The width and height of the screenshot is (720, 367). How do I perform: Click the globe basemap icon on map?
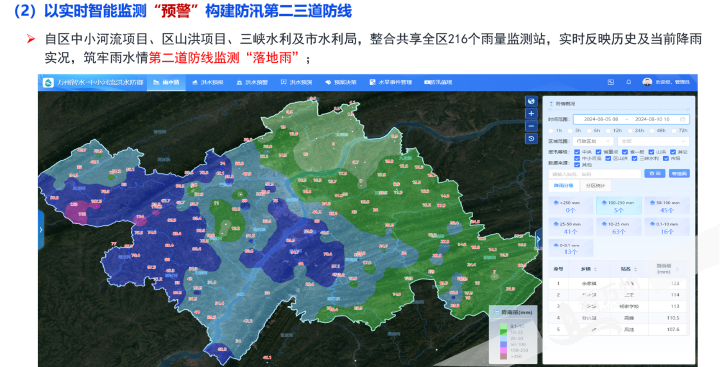(x=531, y=102)
